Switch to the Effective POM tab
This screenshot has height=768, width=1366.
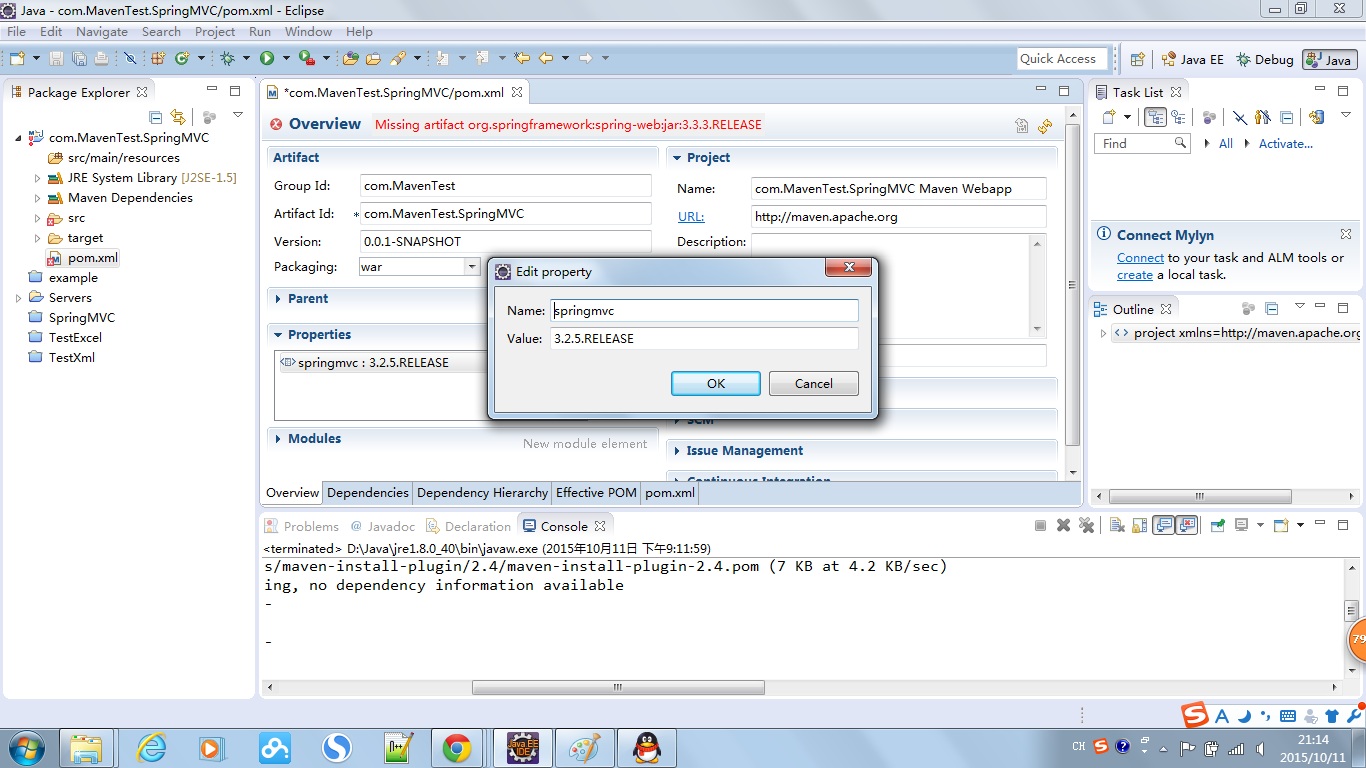point(596,492)
